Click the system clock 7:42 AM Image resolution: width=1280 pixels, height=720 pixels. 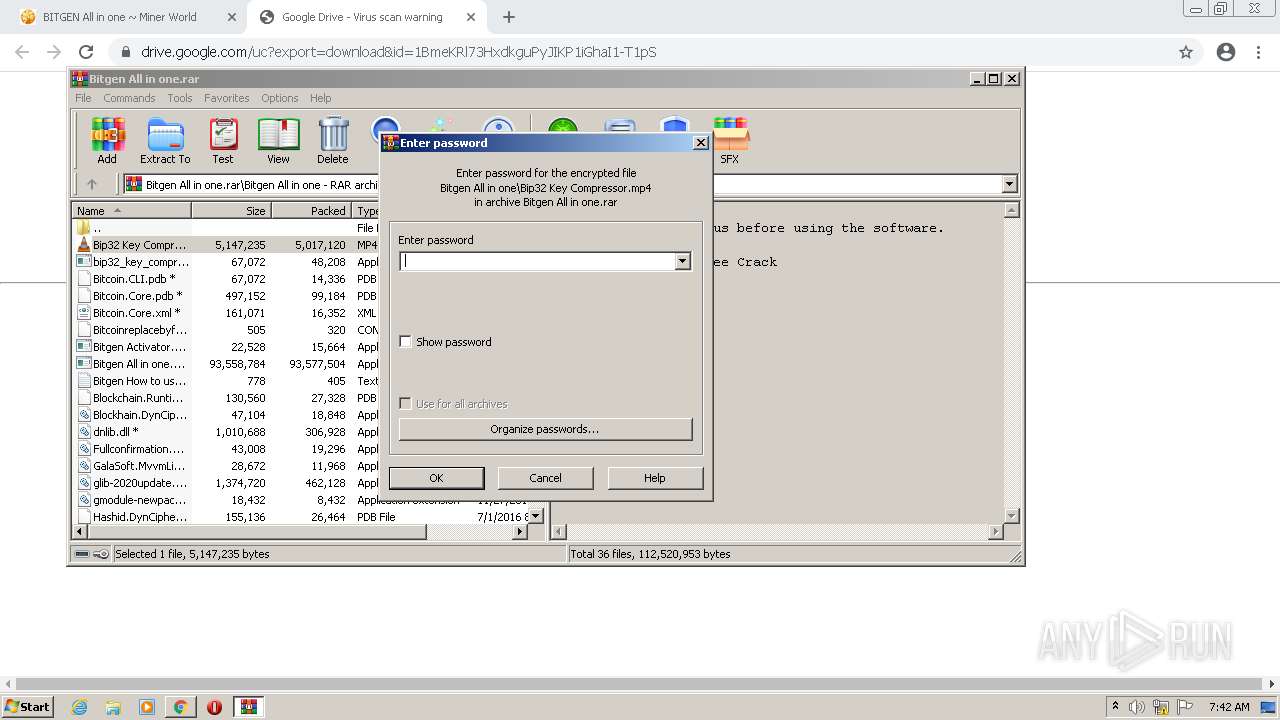[1229, 707]
